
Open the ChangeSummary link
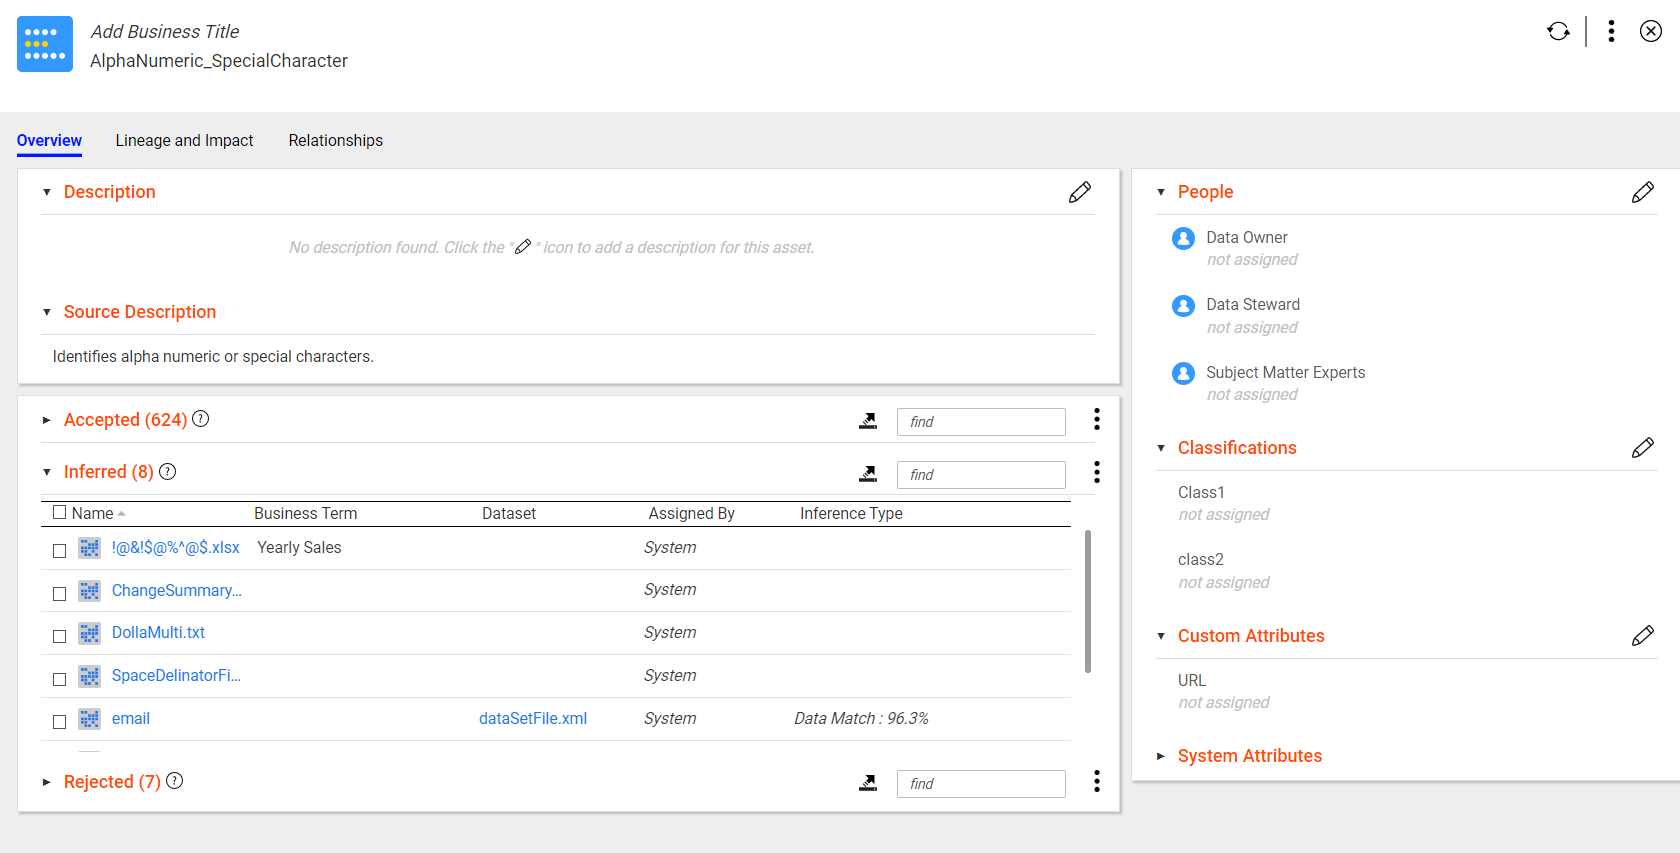[177, 591]
